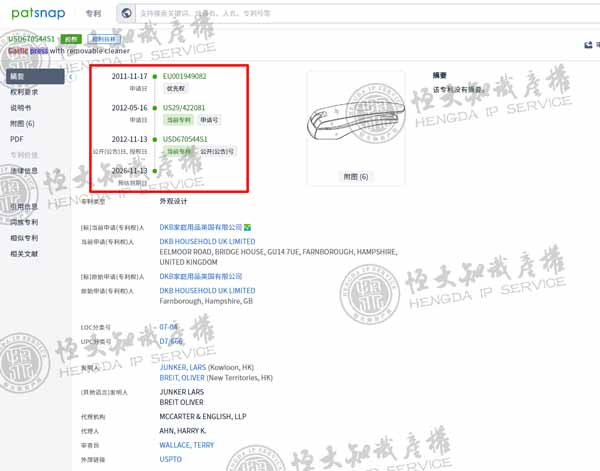Viewport: 600px width, 471px height.
Task: Open first DKB家庭用品英国有限公司 current assignee link
Action: (x=201, y=227)
